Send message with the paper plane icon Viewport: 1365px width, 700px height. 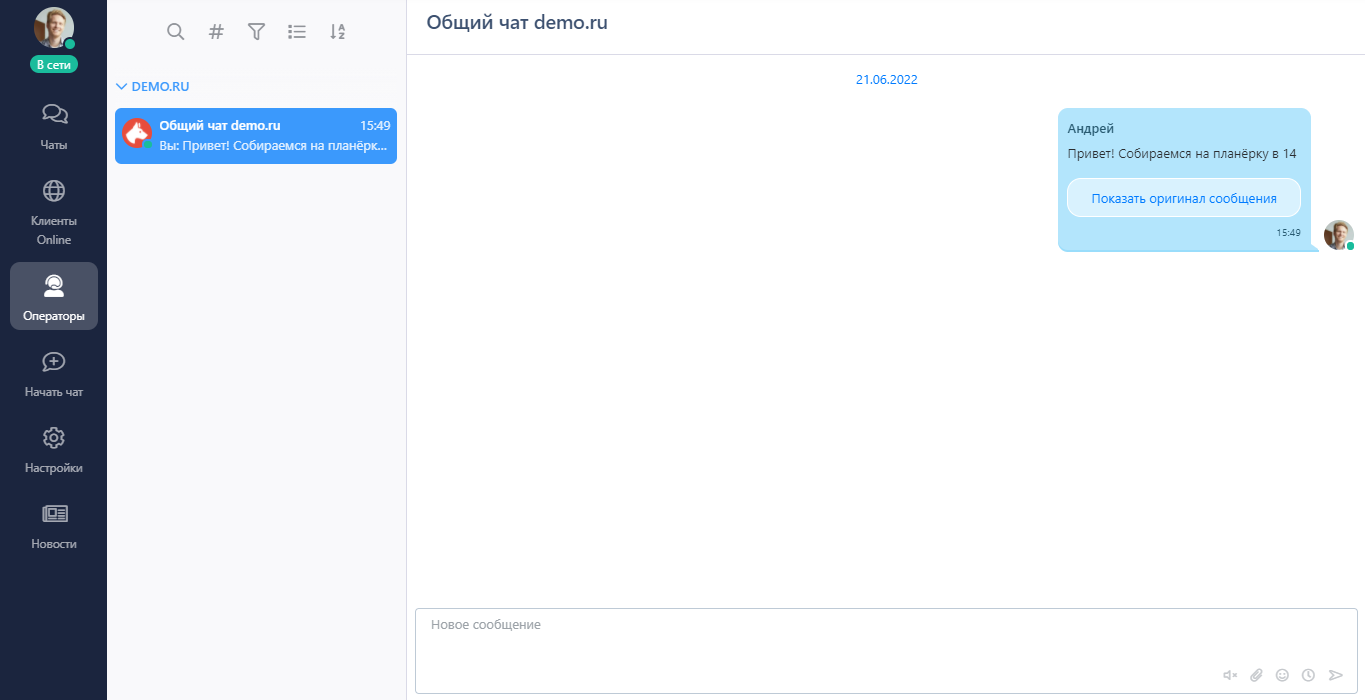[1335, 675]
